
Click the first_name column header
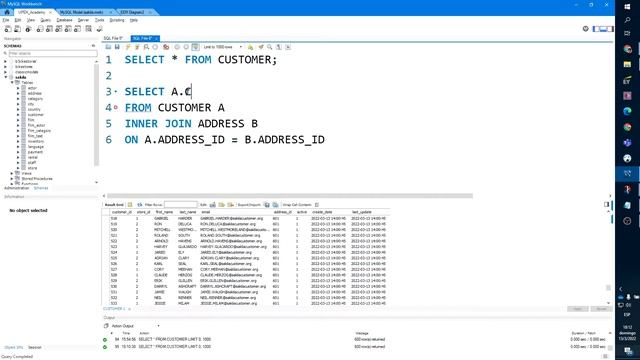[164, 212]
